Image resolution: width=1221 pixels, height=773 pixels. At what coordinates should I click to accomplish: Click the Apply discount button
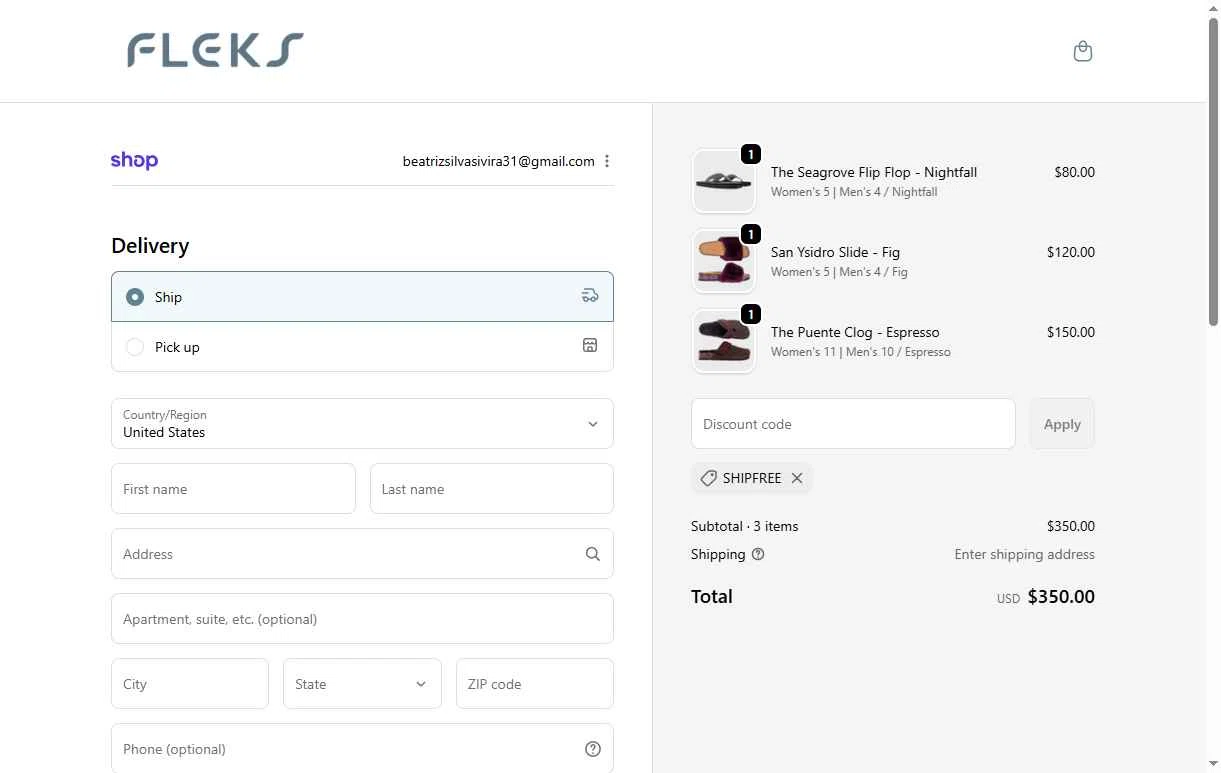click(x=1062, y=424)
